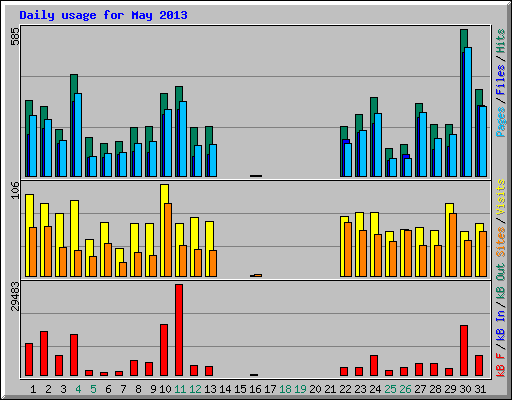512x400 pixels.
Task: Select green weekend day label 4
Action: [78, 389]
